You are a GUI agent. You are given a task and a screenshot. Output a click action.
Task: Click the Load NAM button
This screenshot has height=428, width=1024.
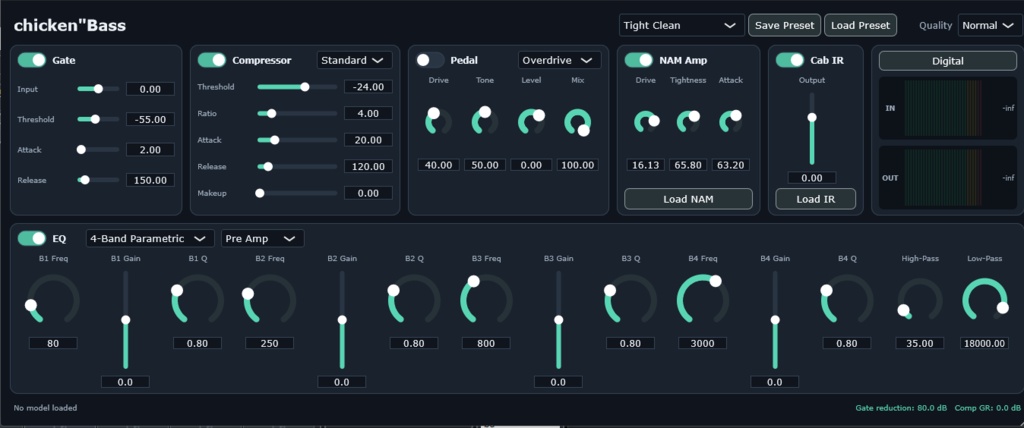pos(688,199)
